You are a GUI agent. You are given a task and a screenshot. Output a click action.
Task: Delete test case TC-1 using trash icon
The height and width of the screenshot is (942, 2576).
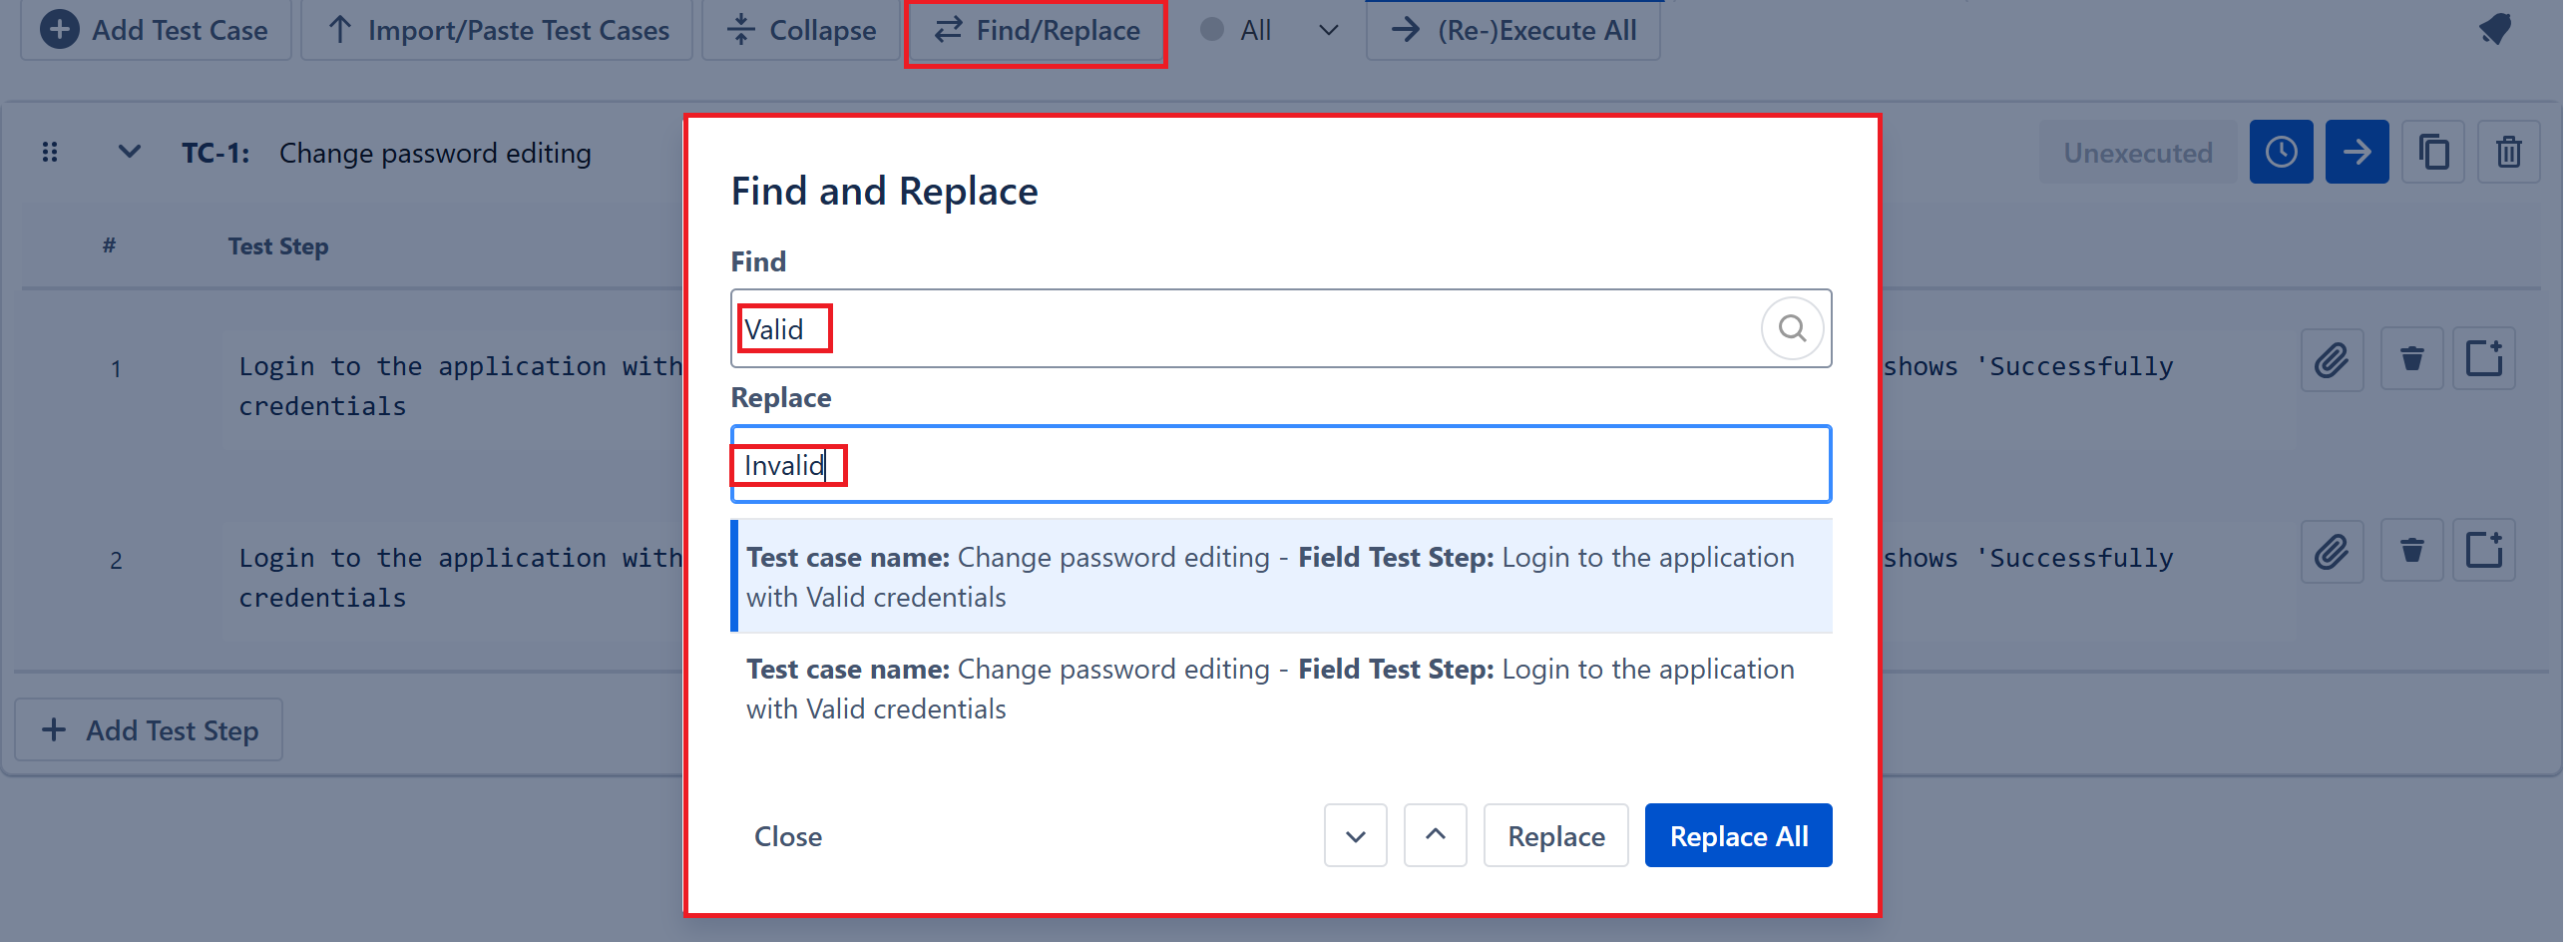pos(2508,152)
